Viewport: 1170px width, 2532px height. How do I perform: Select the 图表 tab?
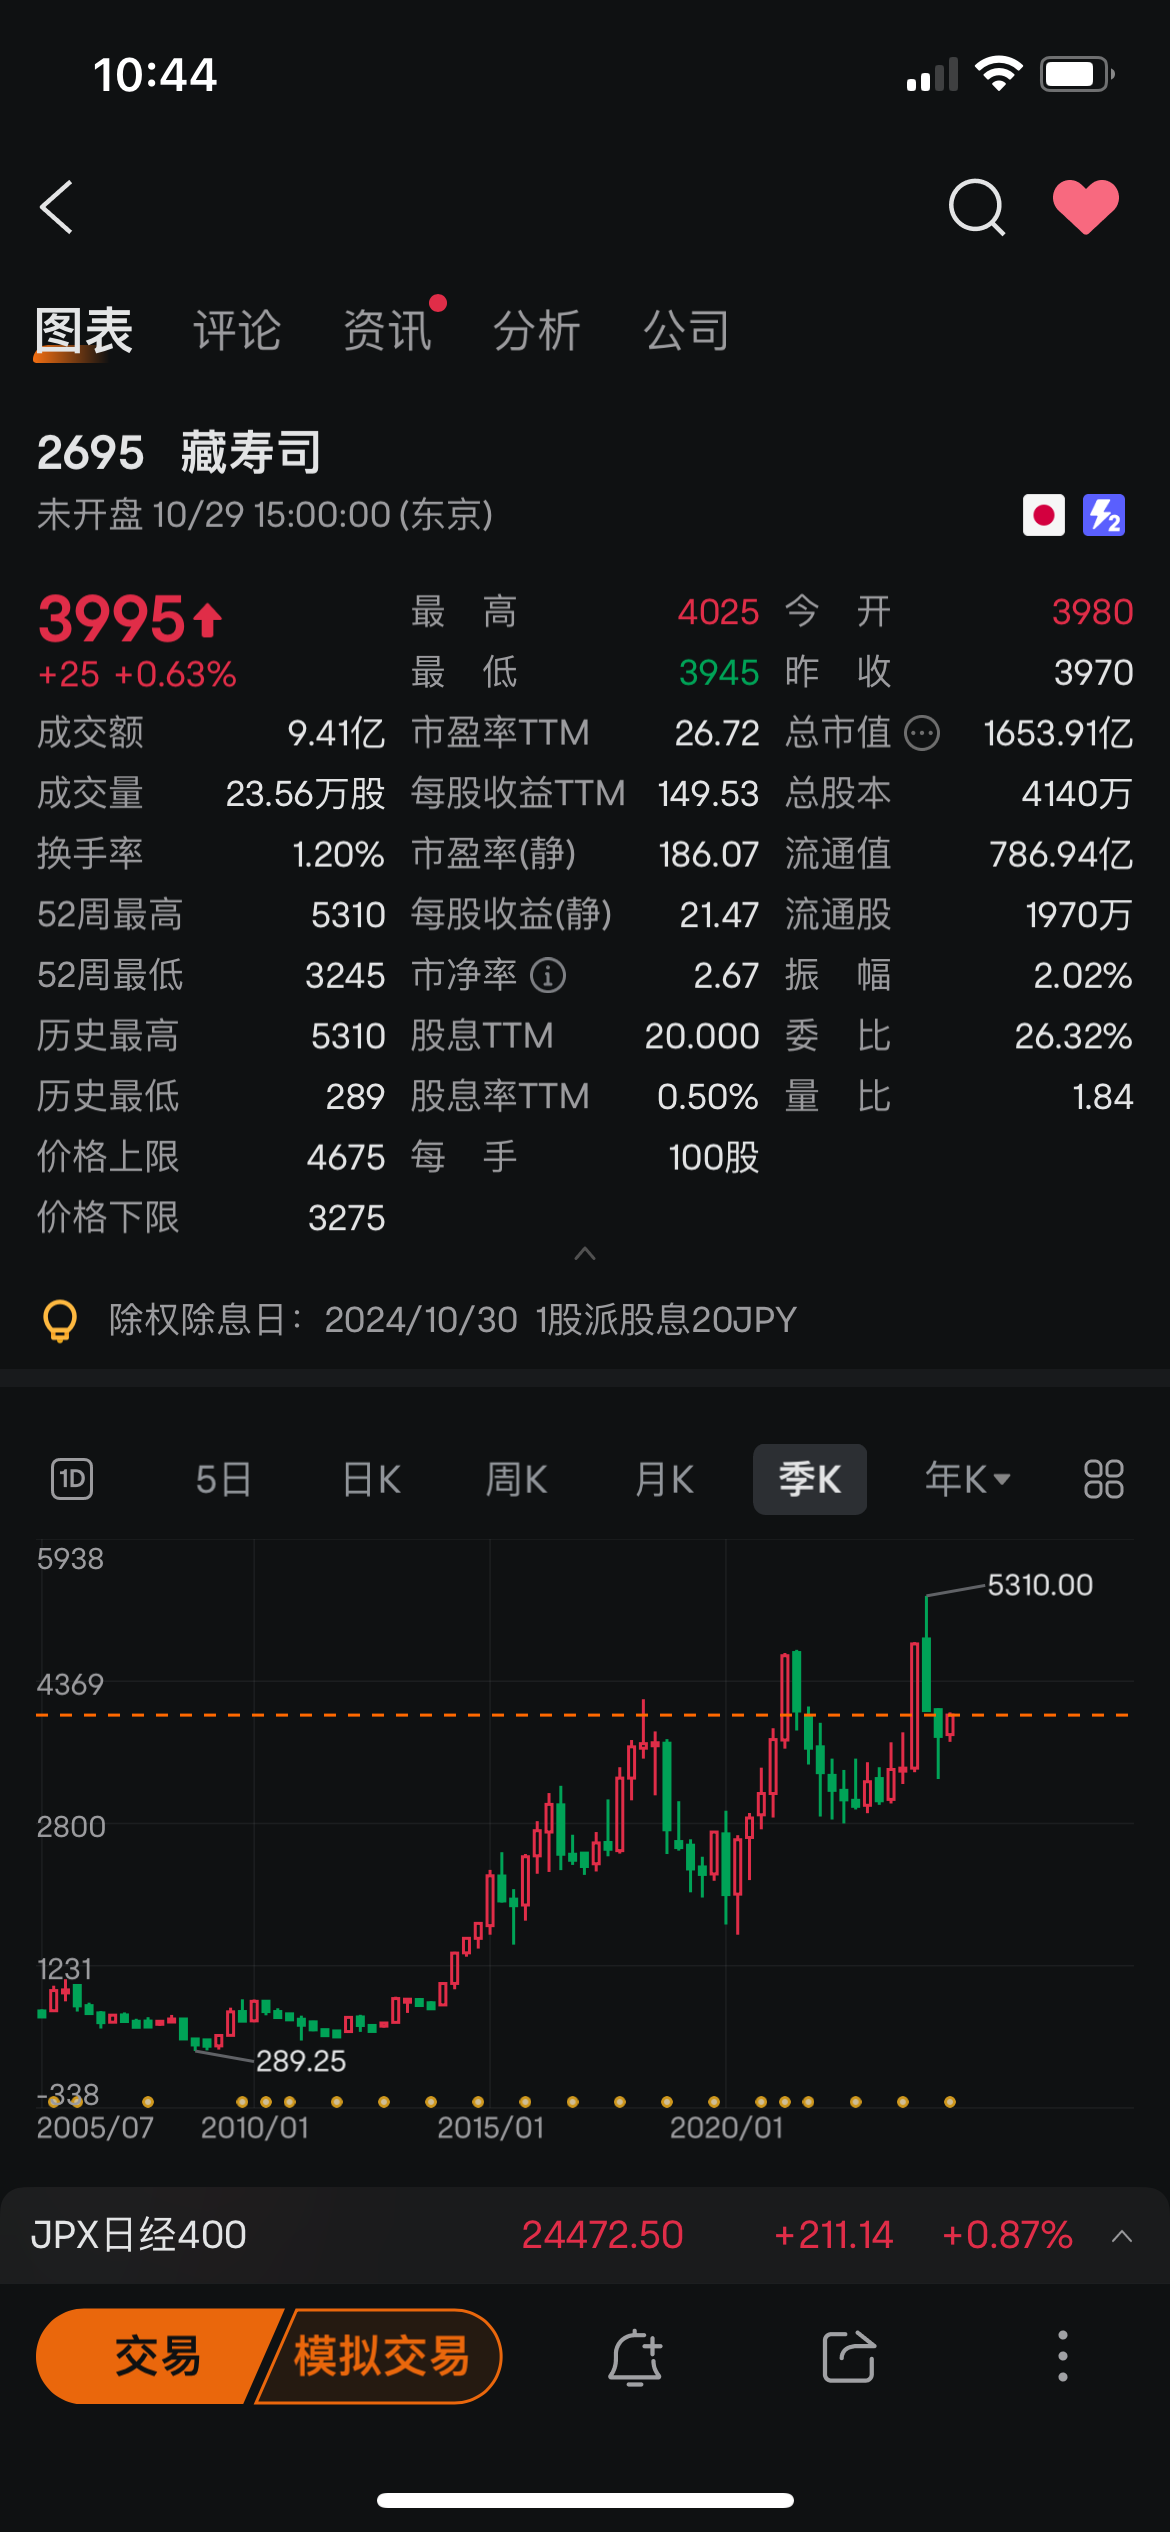tap(84, 331)
